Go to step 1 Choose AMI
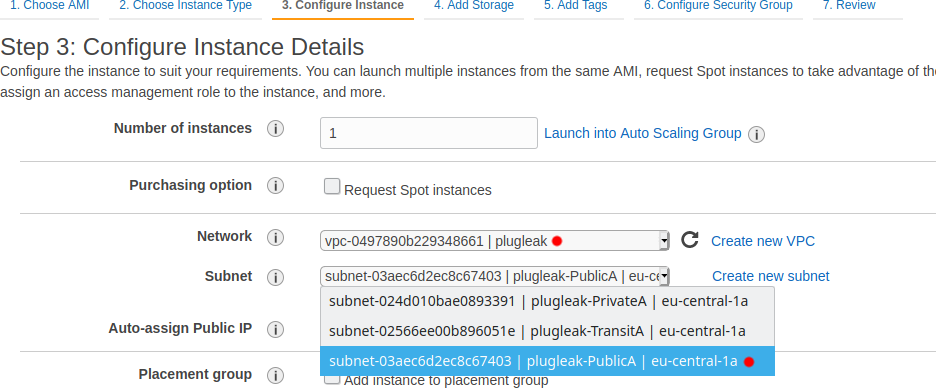 pyautogui.click(x=50, y=5)
